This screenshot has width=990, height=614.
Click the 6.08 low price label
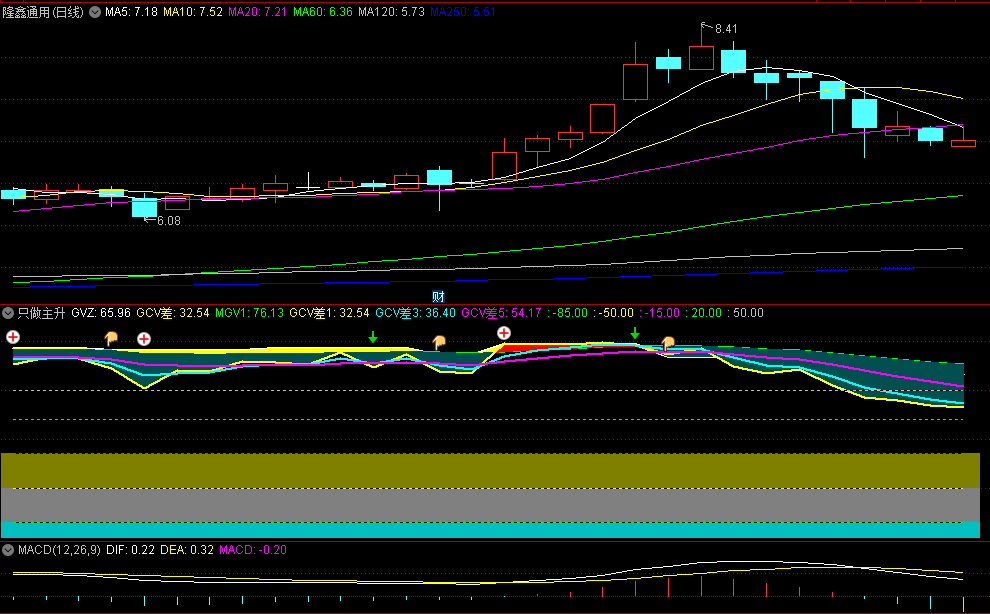[x=169, y=220]
